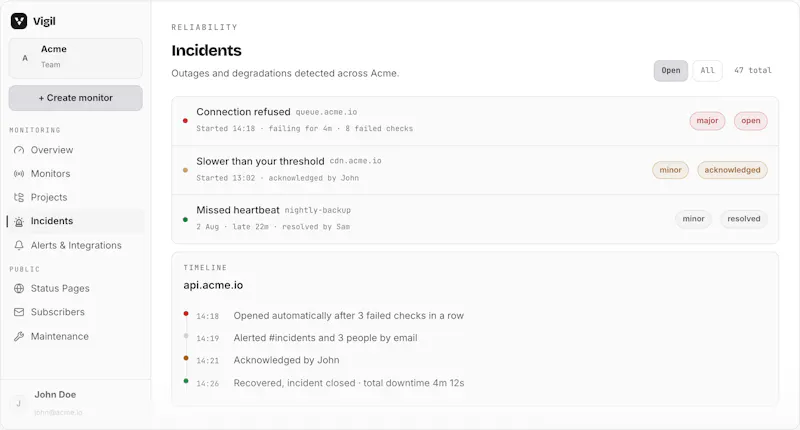
Task: Open Maintenance in the sidebar
Action: coord(76,336)
